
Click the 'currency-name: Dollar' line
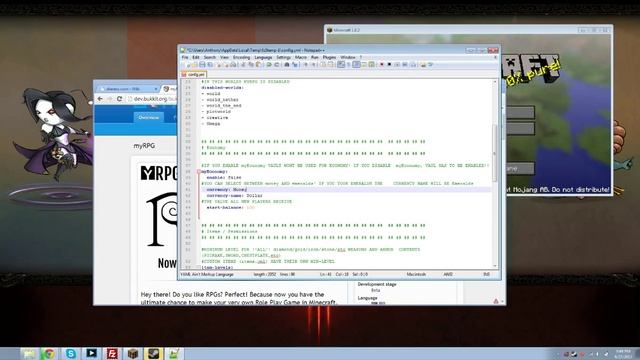click(234, 196)
